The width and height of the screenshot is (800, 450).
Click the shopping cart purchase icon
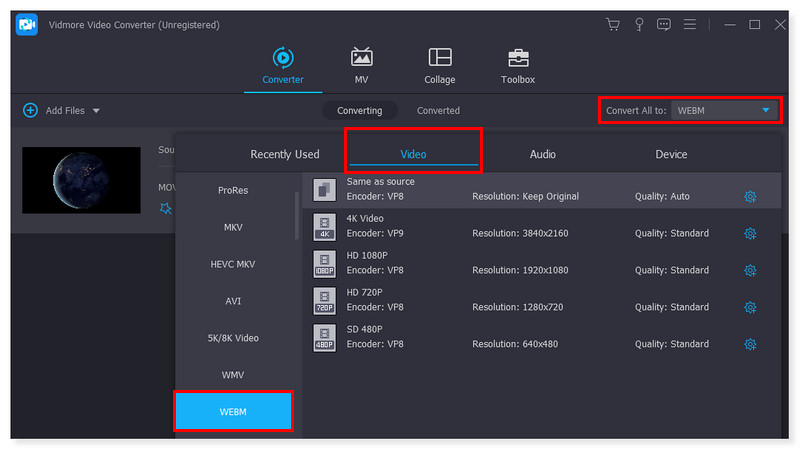[x=613, y=24]
